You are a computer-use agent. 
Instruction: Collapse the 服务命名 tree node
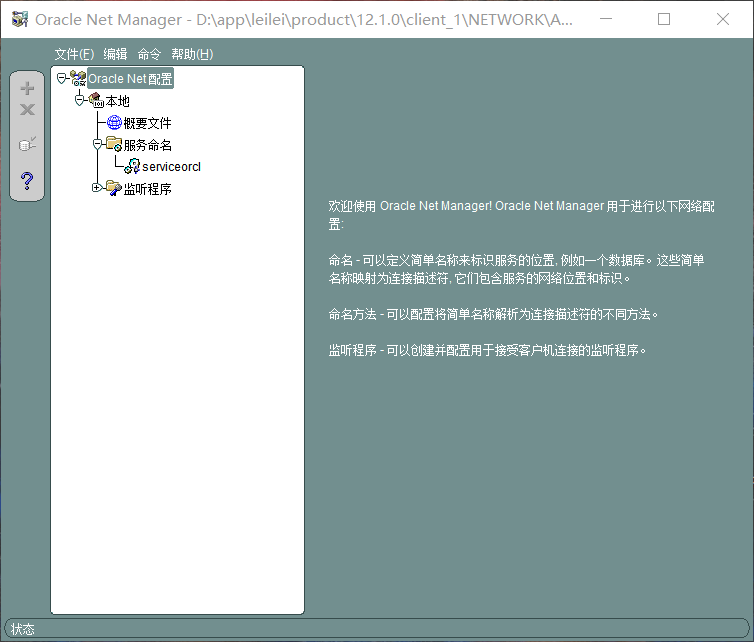pyautogui.click(x=97, y=144)
